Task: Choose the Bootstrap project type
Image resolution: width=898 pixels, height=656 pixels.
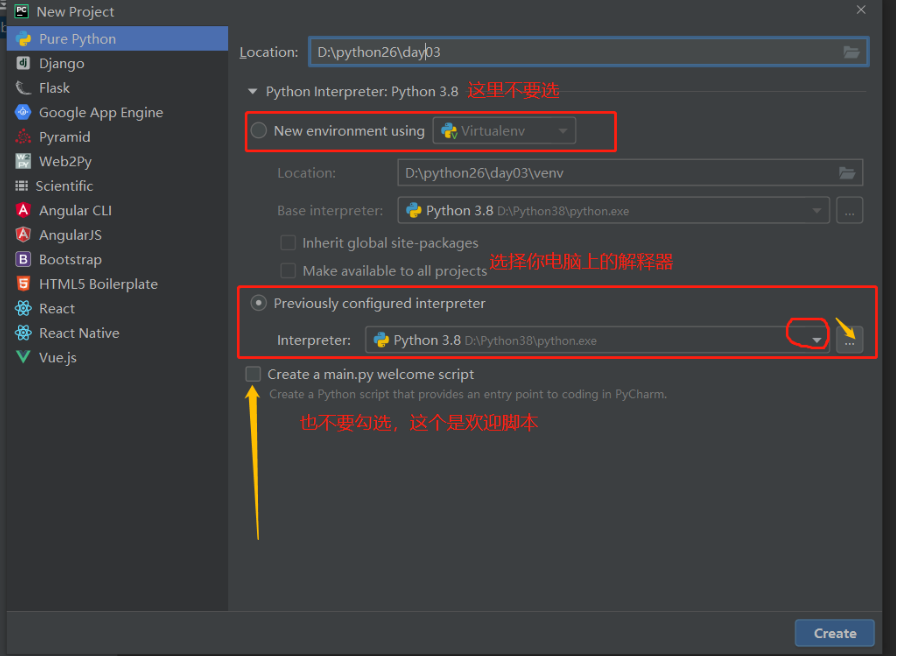Action: click(117, 260)
